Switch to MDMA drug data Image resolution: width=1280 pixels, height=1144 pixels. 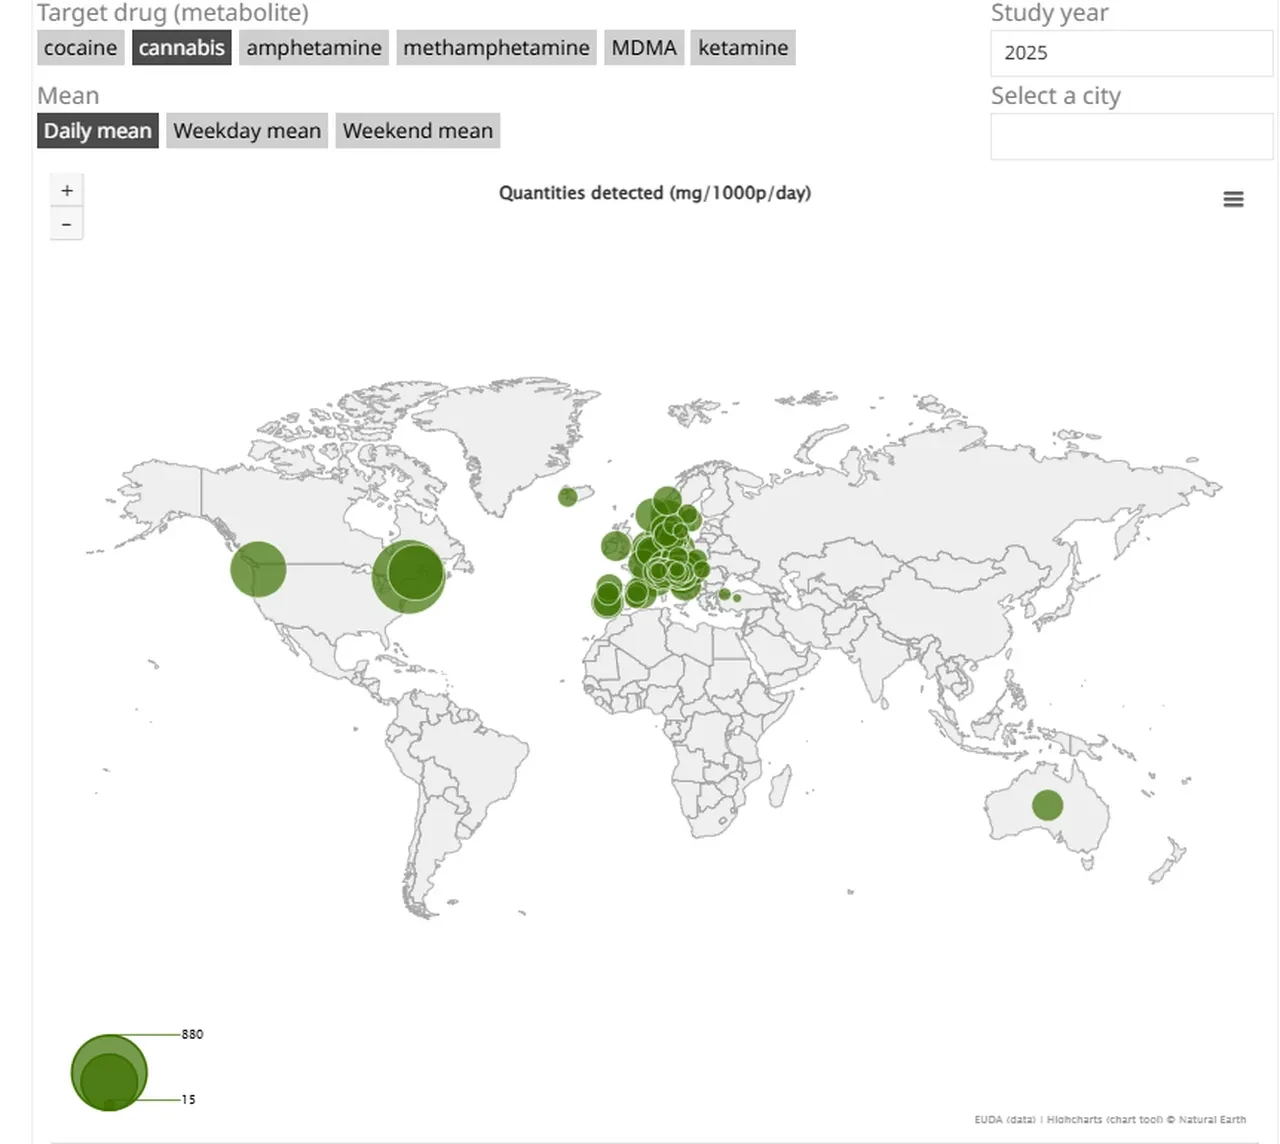click(x=644, y=48)
